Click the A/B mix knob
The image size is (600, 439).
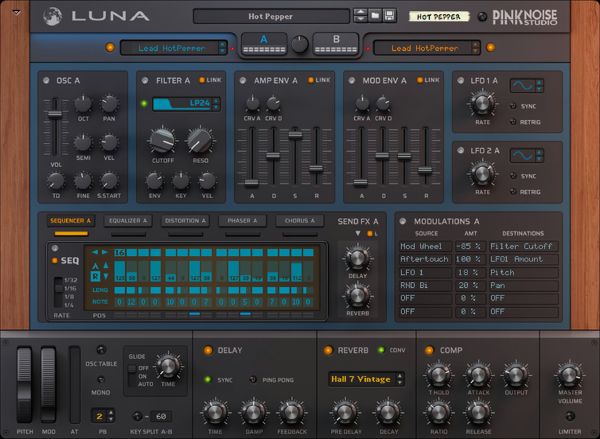pyautogui.click(x=300, y=44)
